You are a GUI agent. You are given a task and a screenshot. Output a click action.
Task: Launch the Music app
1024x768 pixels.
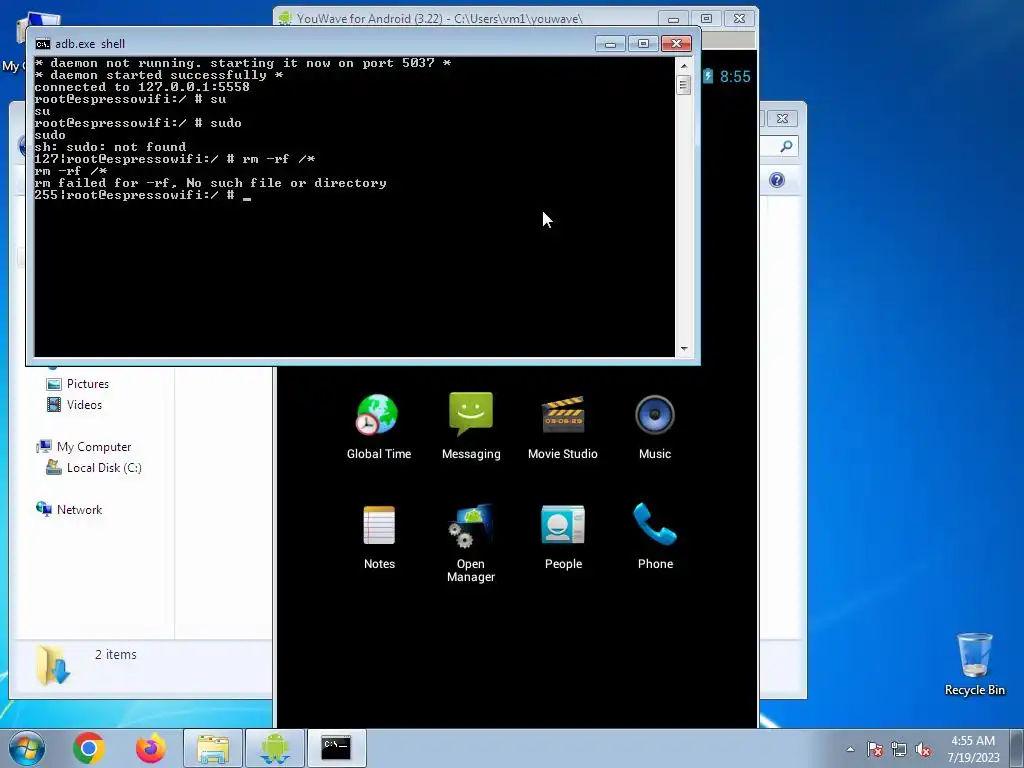pyautogui.click(x=654, y=426)
